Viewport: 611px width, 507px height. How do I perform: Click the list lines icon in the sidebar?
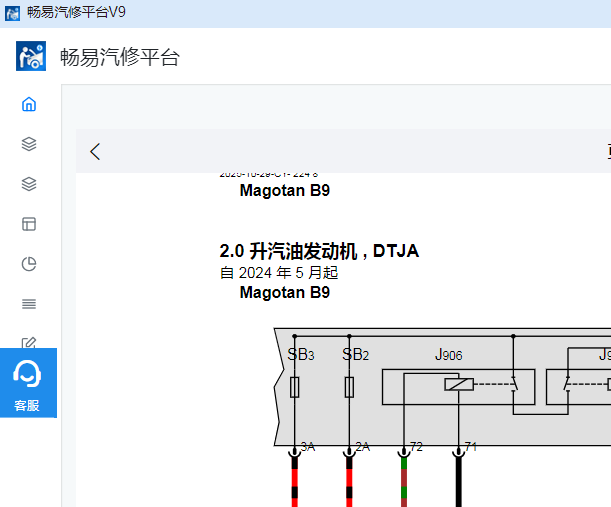29,304
